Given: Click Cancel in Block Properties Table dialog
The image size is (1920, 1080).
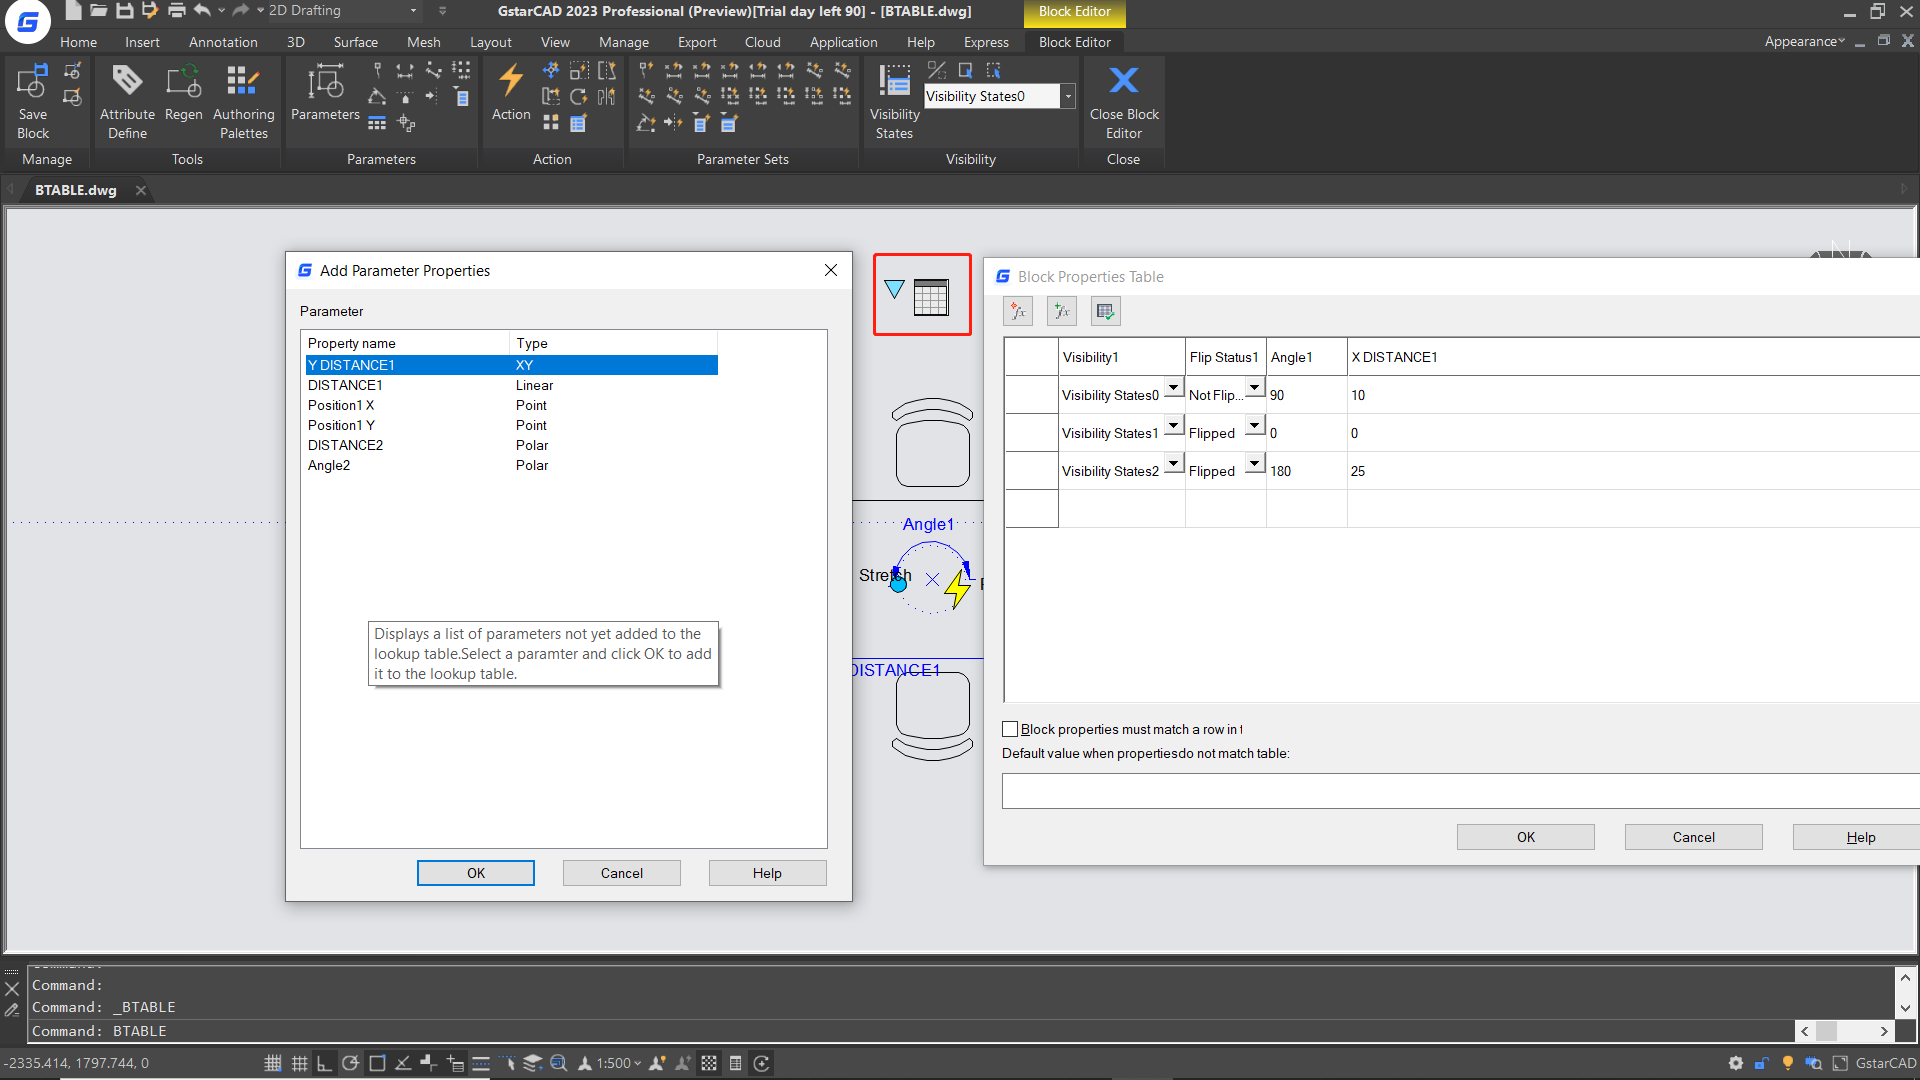Looking at the screenshot, I should (x=1693, y=837).
